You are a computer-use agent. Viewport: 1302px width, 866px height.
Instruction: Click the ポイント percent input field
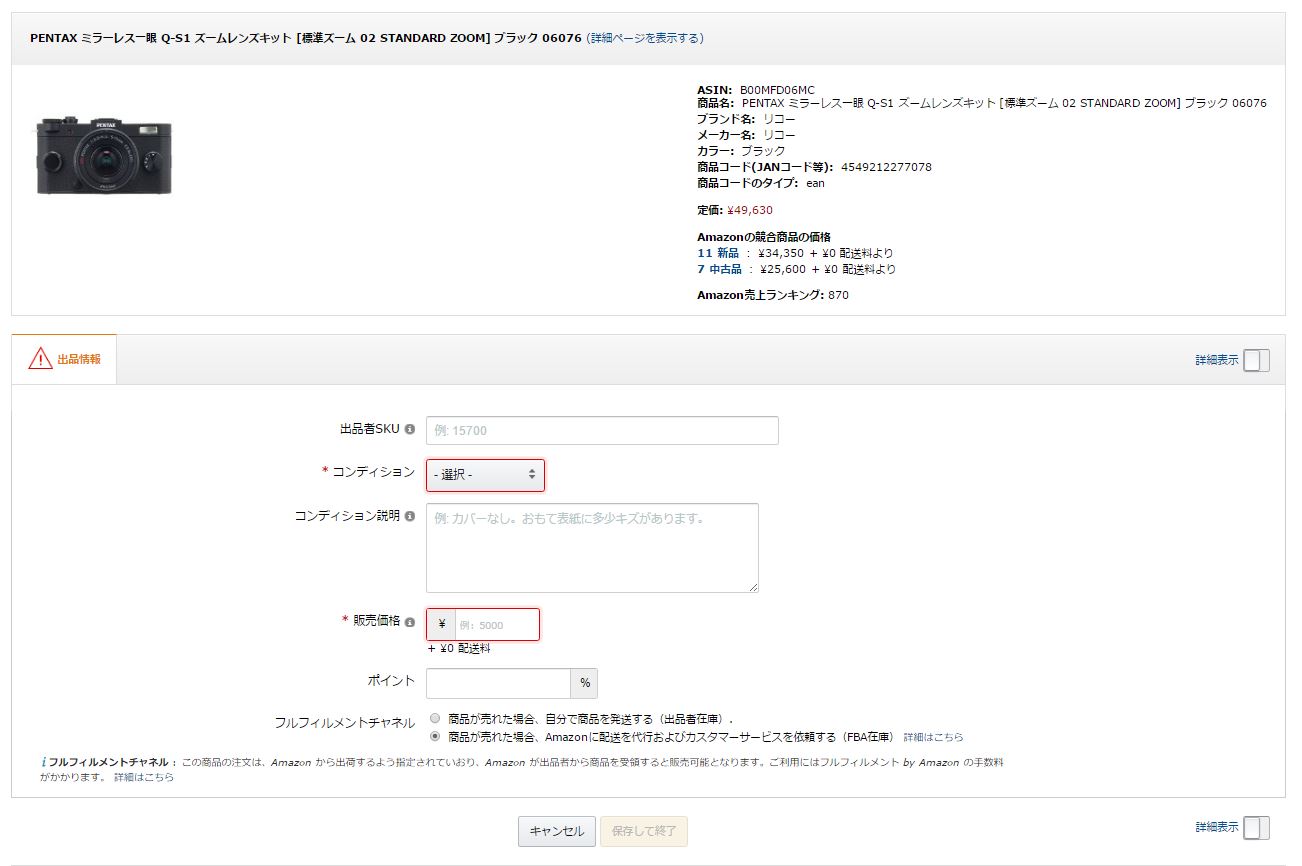(x=498, y=683)
